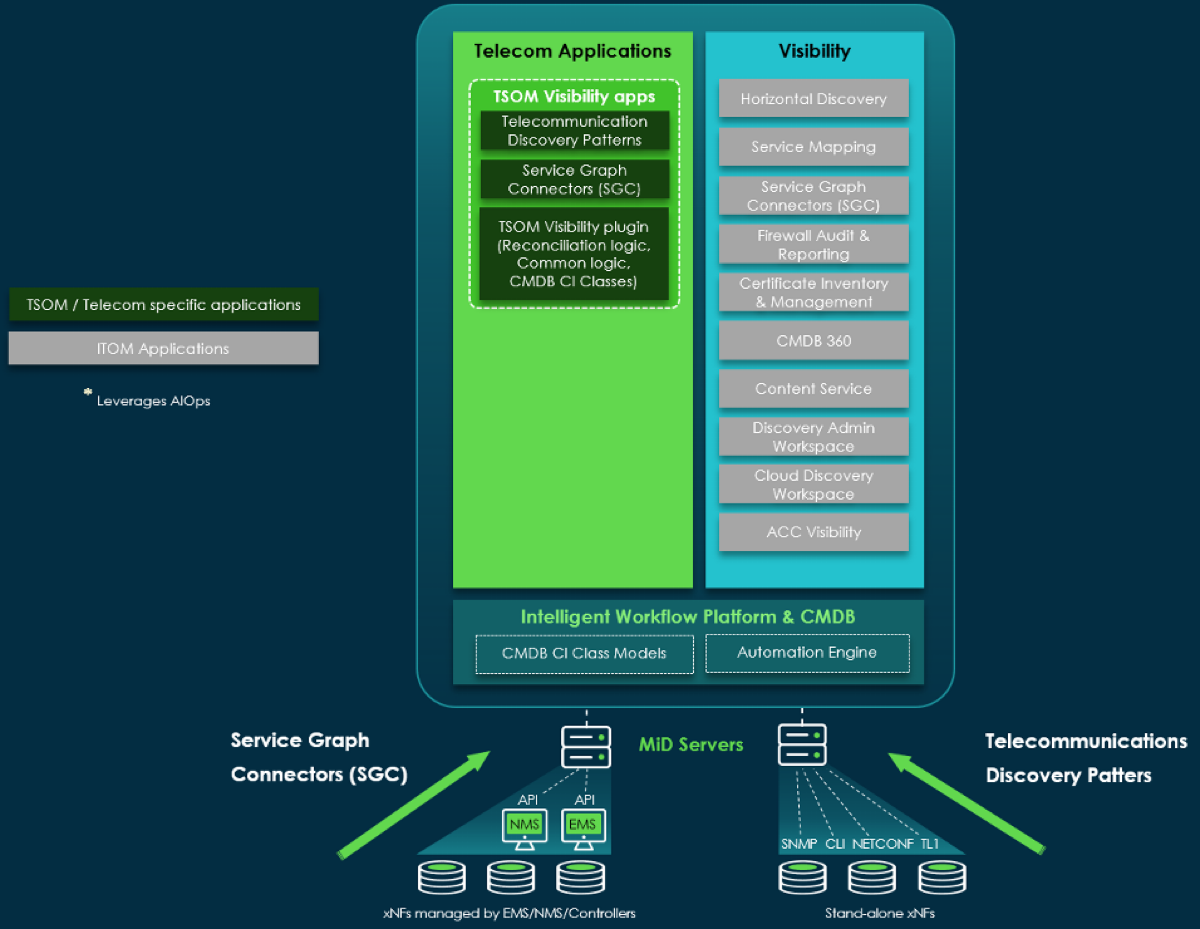Open Certificate Inventory & Management

[814, 293]
